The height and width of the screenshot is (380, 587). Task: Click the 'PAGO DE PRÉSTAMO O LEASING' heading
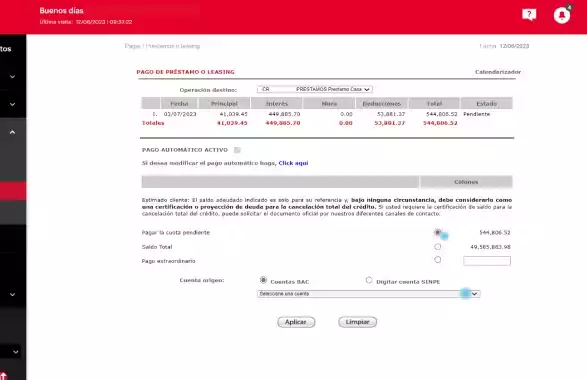185,72
